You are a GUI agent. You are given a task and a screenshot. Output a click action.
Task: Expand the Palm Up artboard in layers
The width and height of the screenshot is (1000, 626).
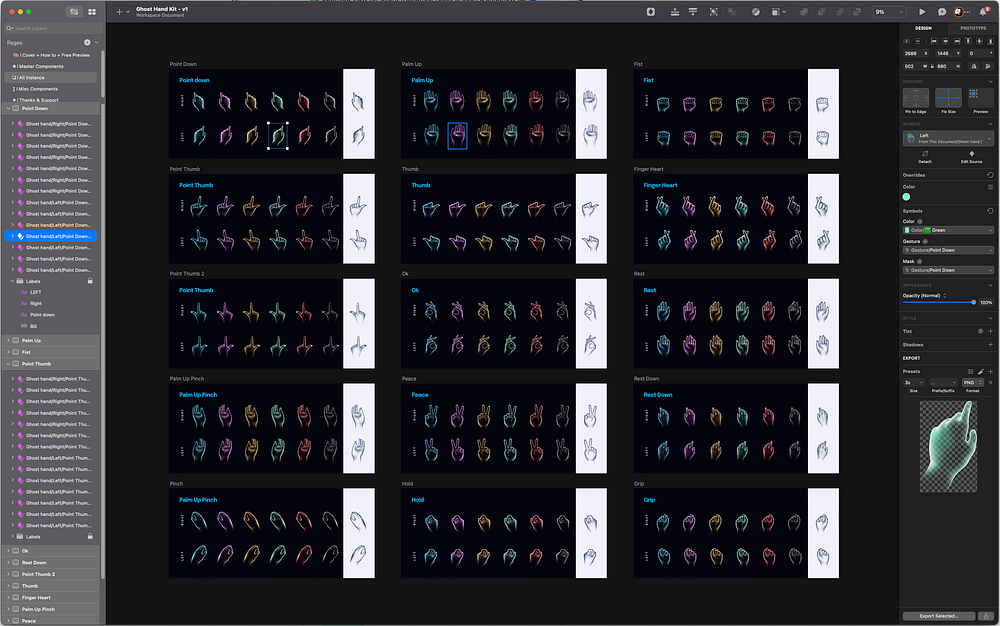[8, 340]
